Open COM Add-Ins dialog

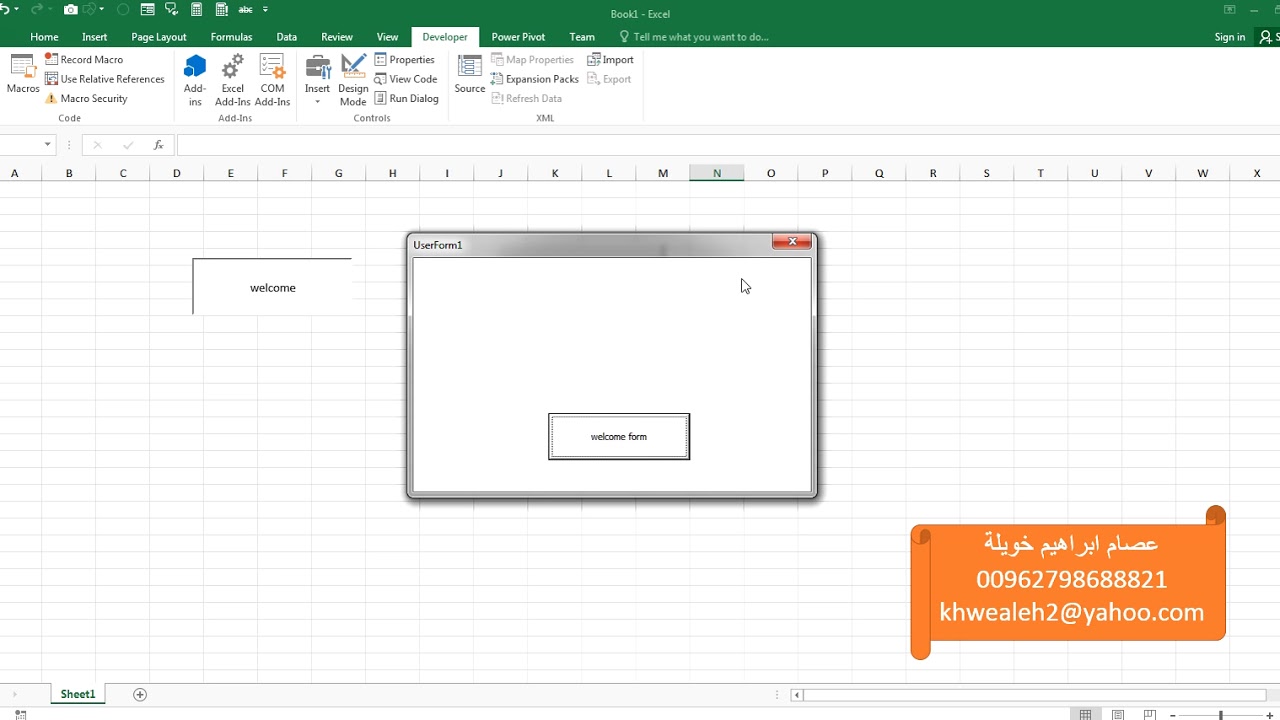pyautogui.click(x=272, y=80)
